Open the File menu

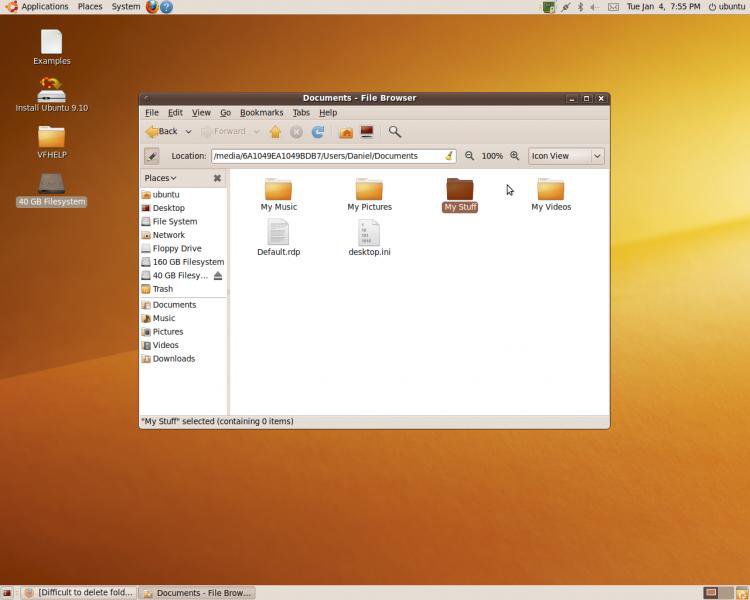tap(152, 112)
